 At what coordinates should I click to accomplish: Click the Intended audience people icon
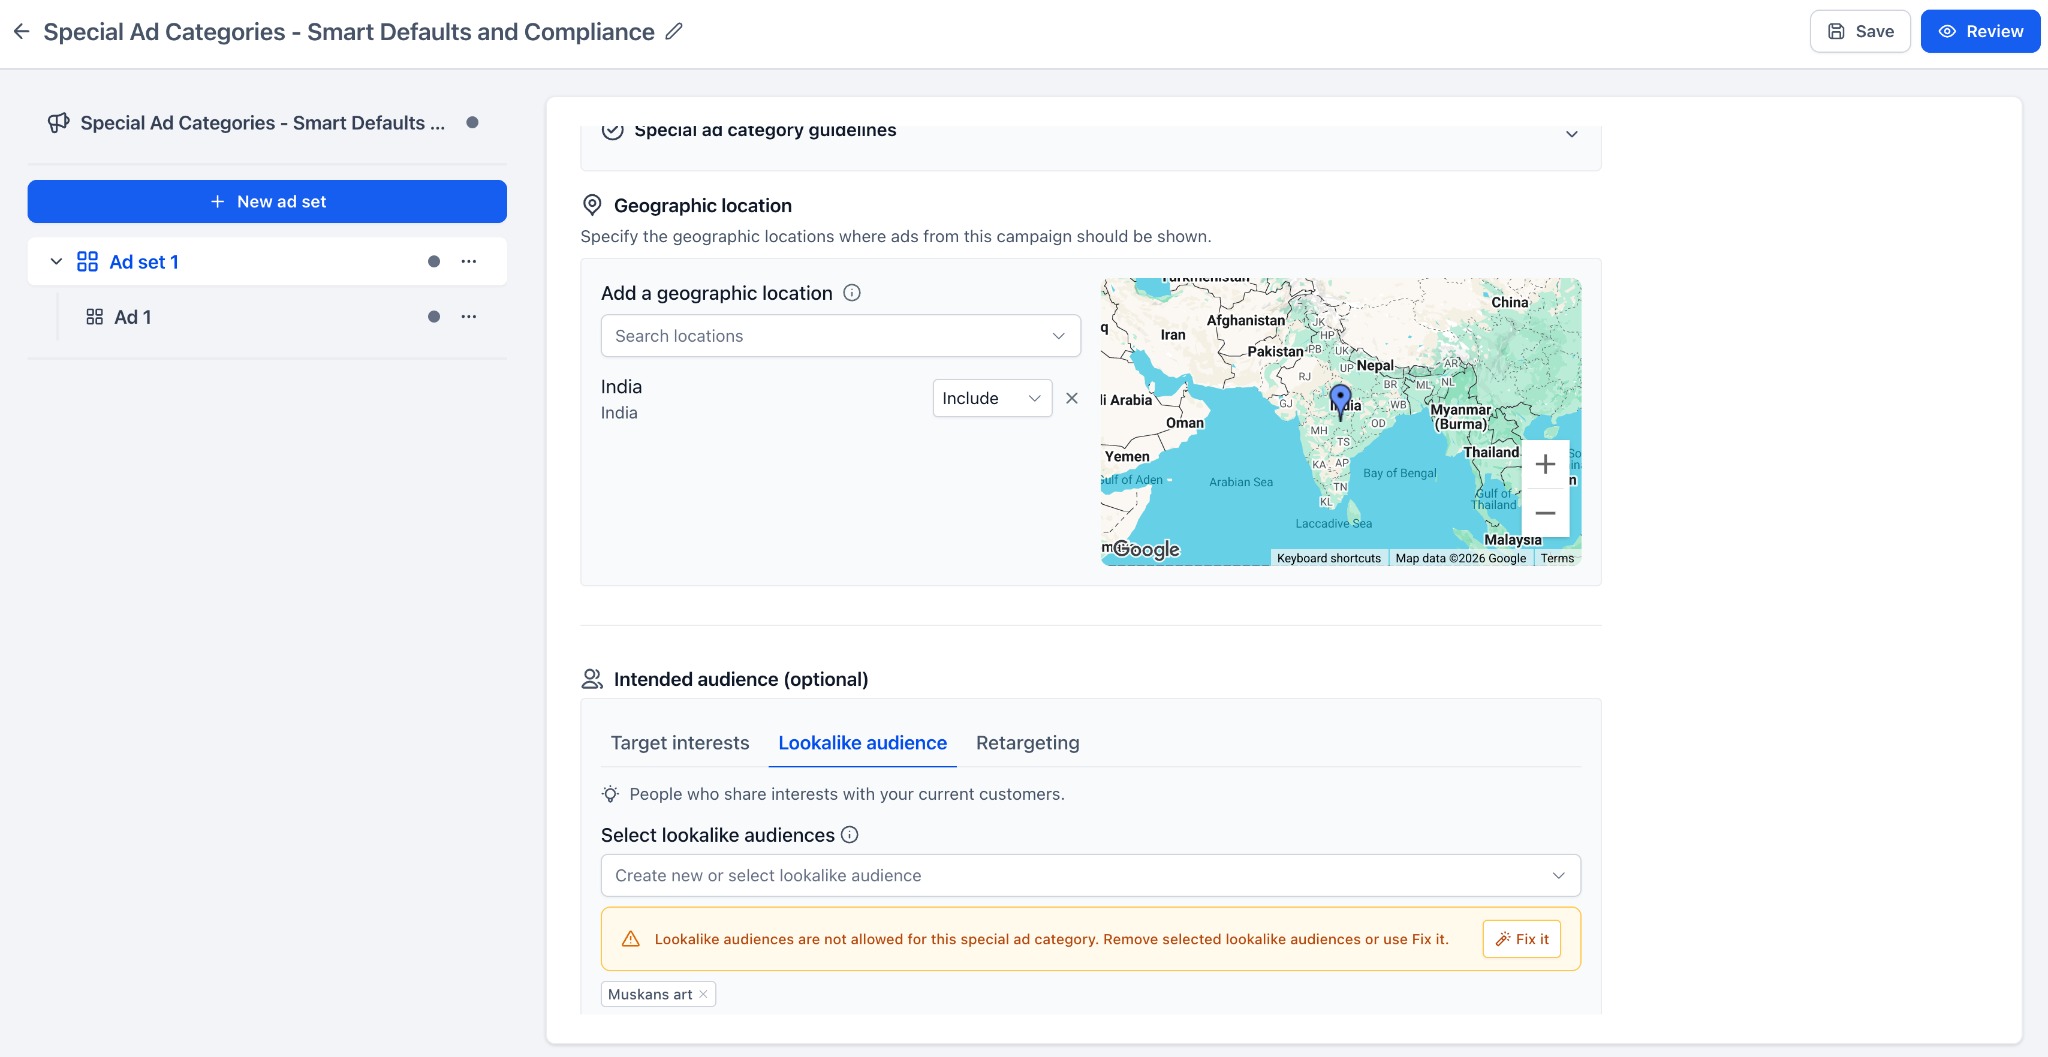coord(592,679)
